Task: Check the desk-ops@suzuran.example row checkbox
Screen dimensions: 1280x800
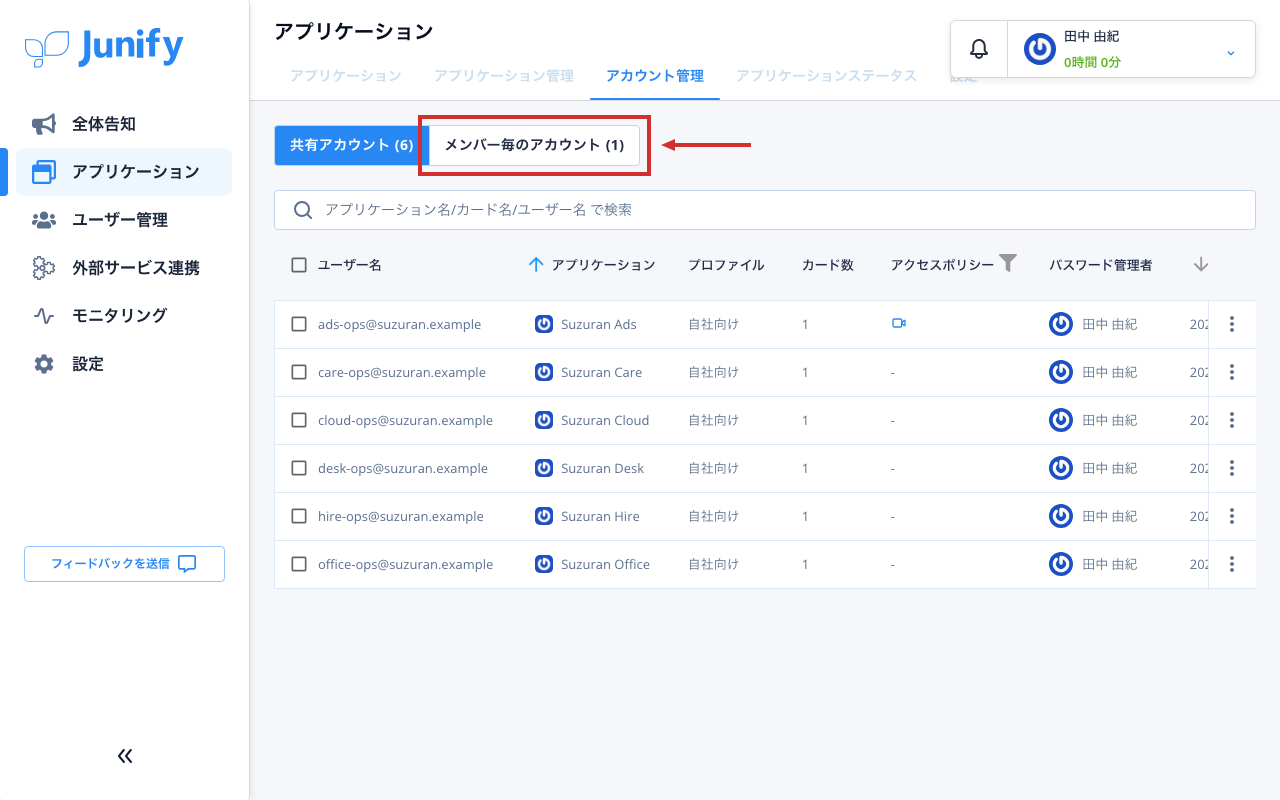Action: (299, 468)
